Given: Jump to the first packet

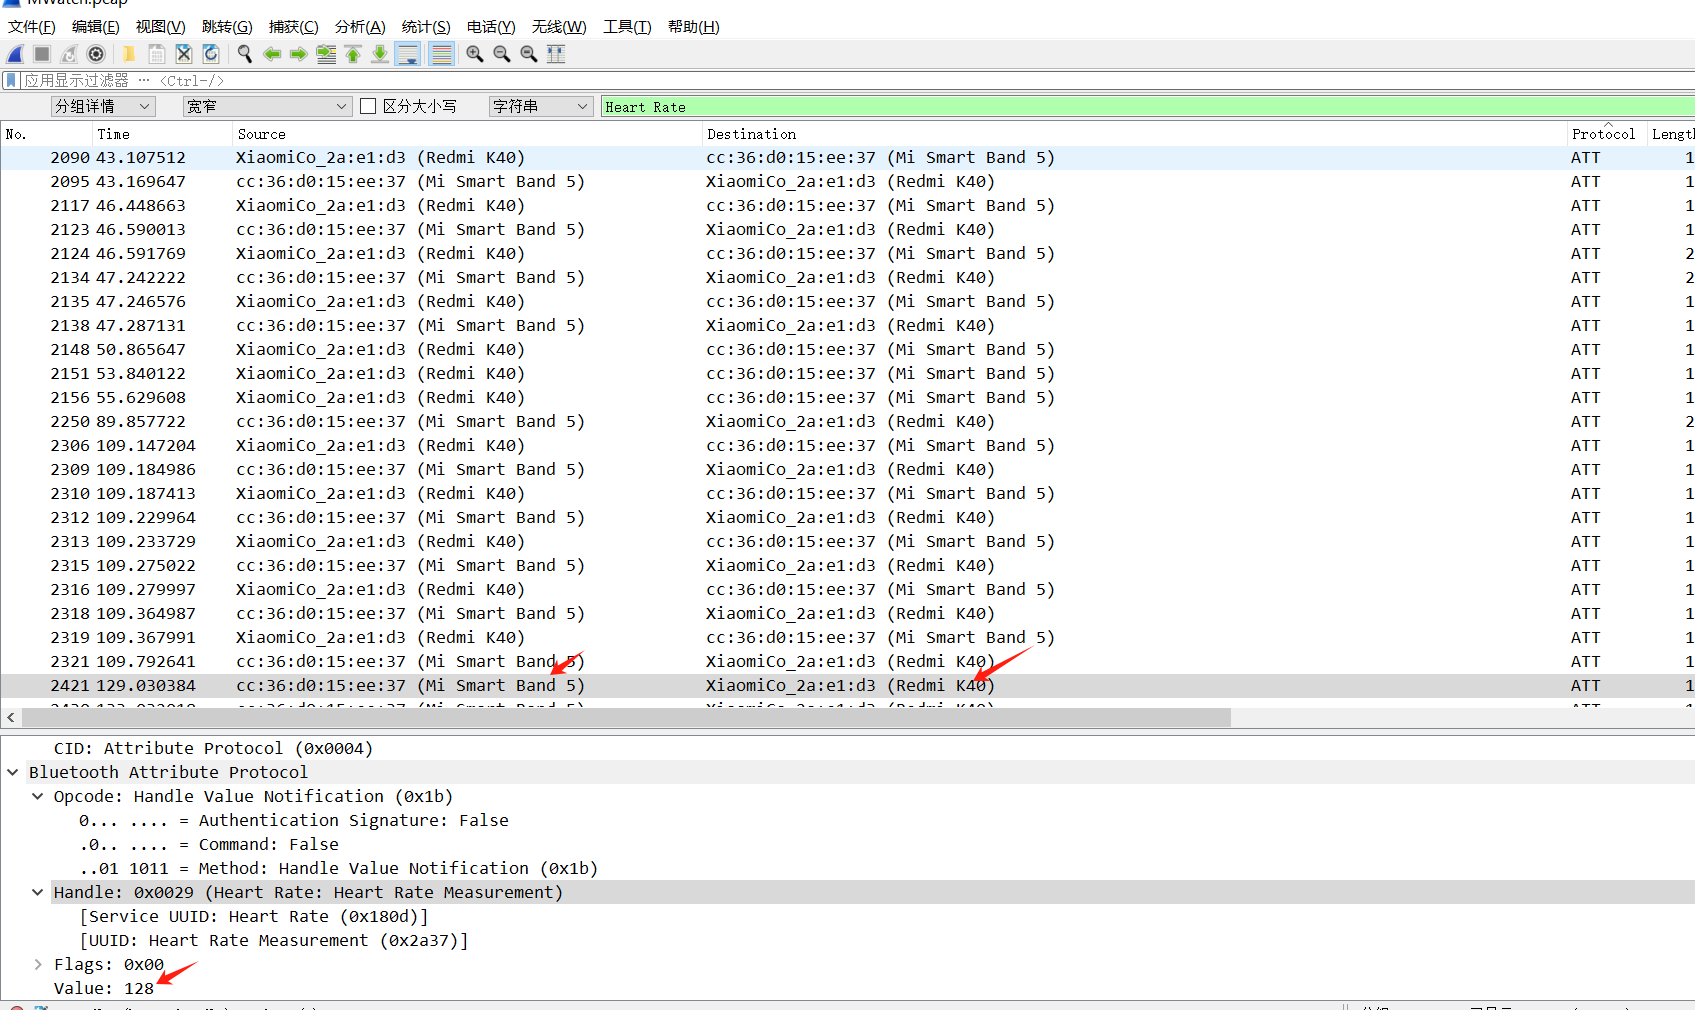Looking at the screenshot, I should point(353,54).
